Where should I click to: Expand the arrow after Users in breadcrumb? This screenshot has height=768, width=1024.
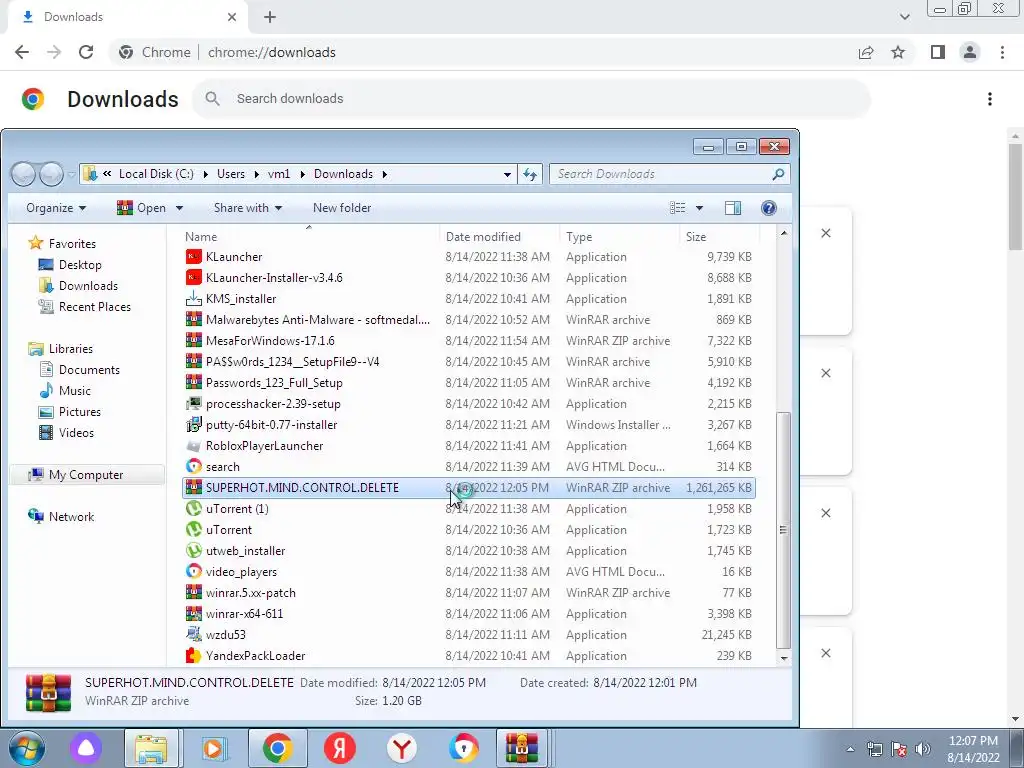coord(257,174)
